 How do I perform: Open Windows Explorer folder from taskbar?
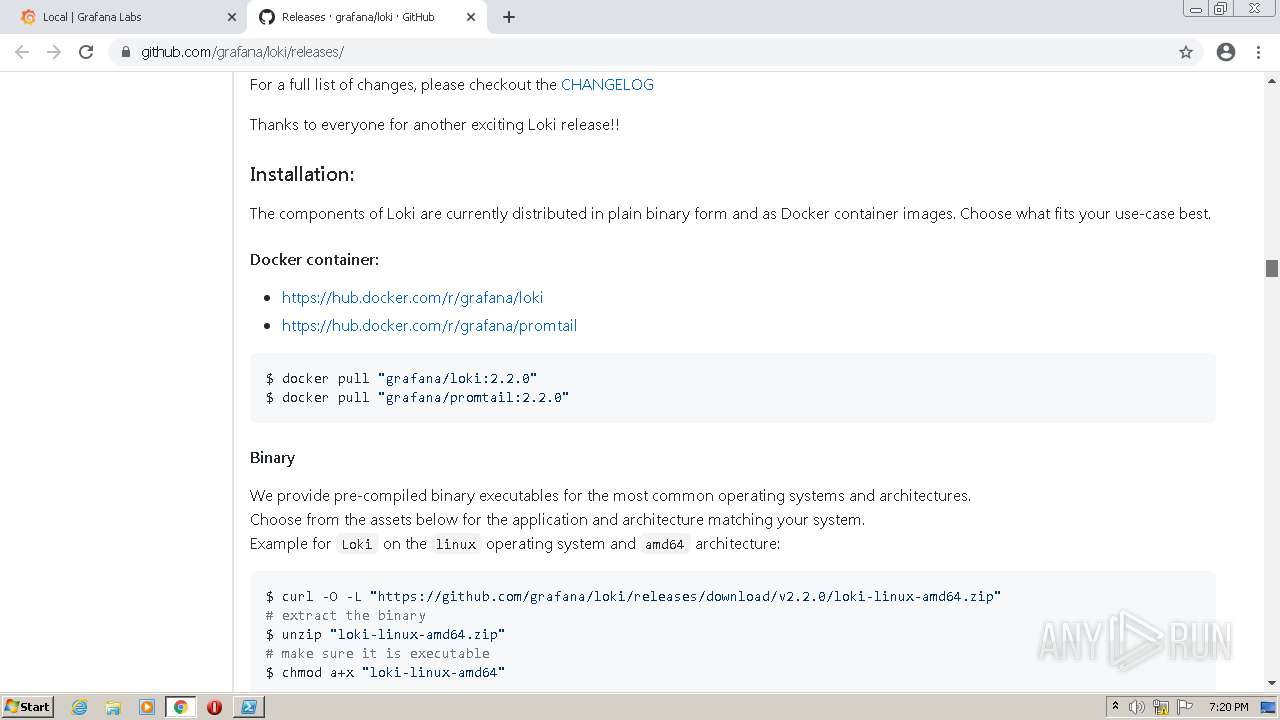tap(113, 707)
